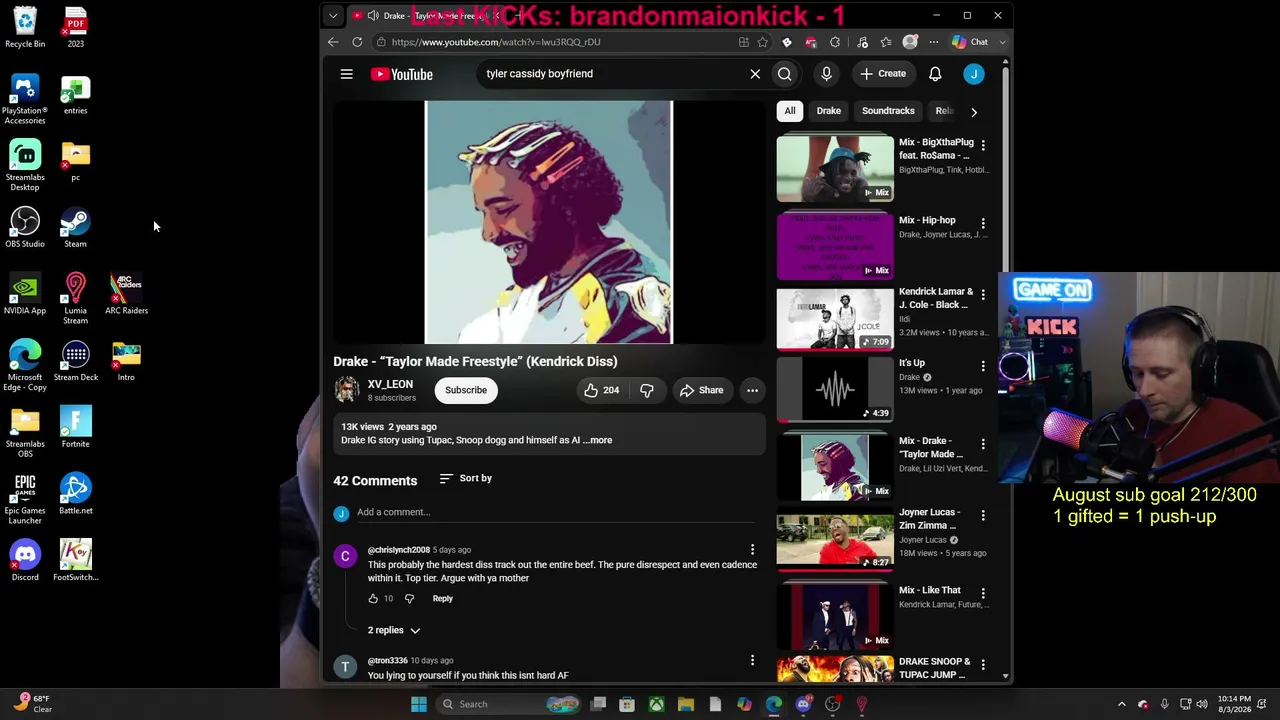The height and width of the screenshot is (720, 1280).
Task: Open options menu for tron3336's comment
Action: 752,660
